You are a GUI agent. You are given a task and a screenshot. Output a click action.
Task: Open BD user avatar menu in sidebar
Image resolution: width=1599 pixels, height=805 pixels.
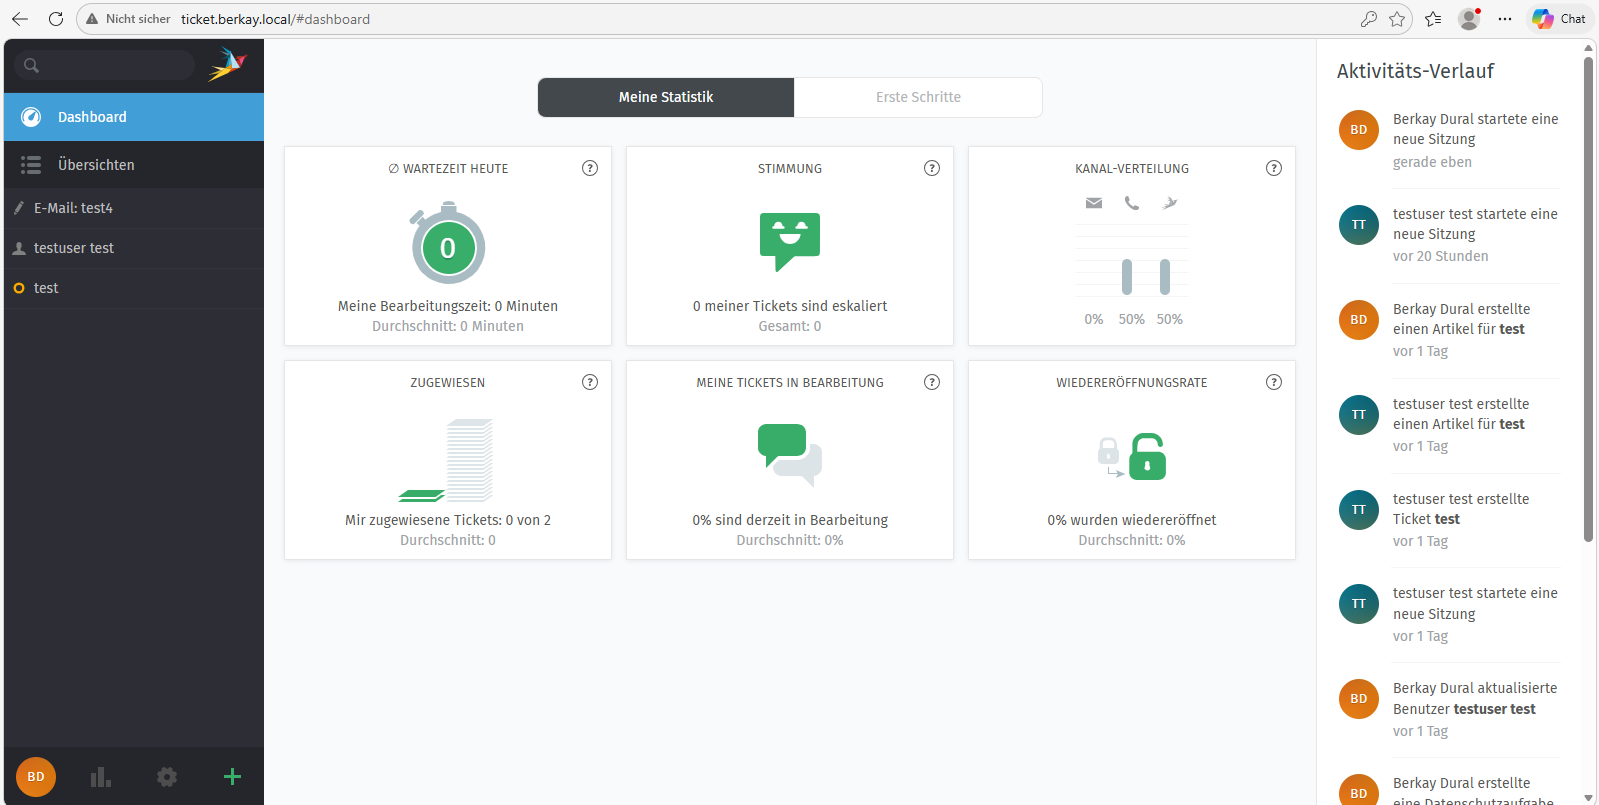click(x=36, y=777)
